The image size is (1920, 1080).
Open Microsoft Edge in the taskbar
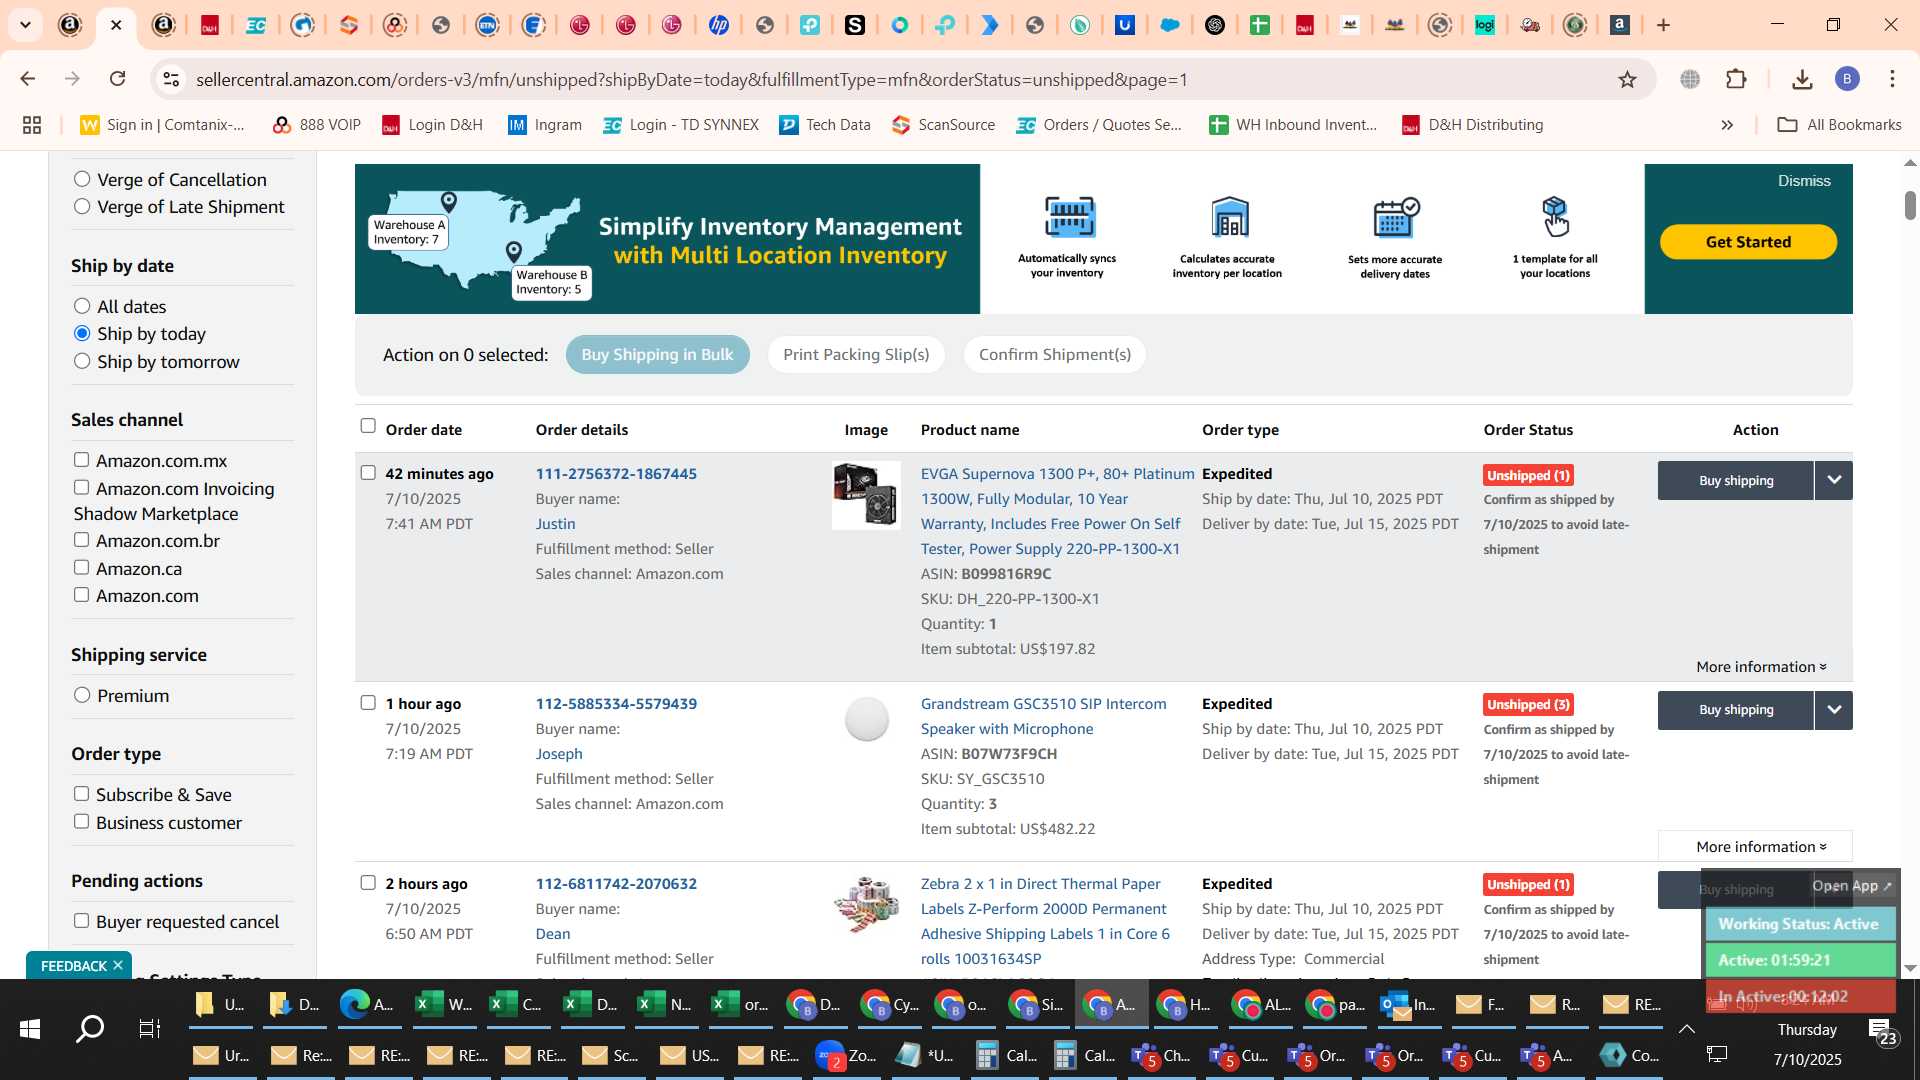tap(366, 1004)
